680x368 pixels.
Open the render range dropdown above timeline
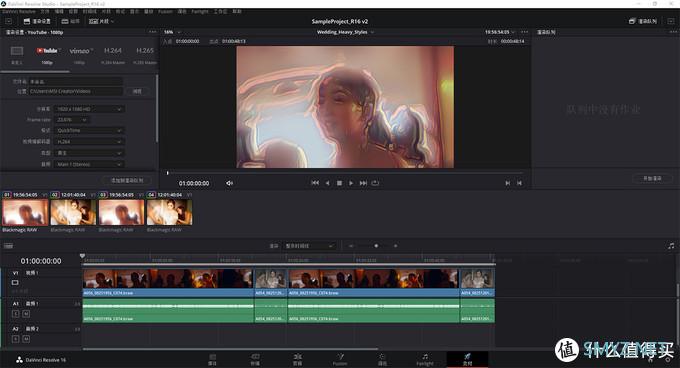point(310,246)
